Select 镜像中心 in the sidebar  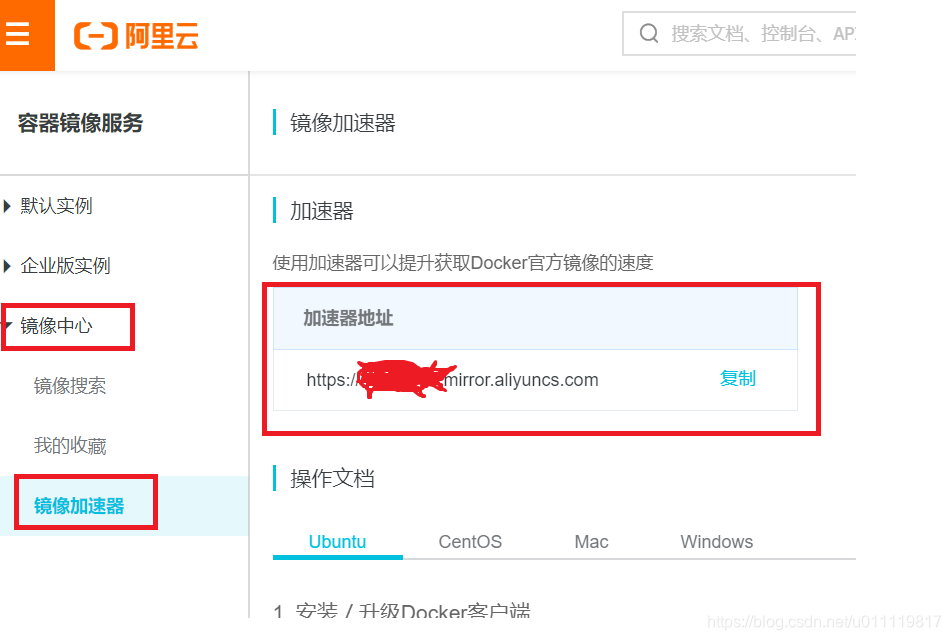(x=56, y=326)
